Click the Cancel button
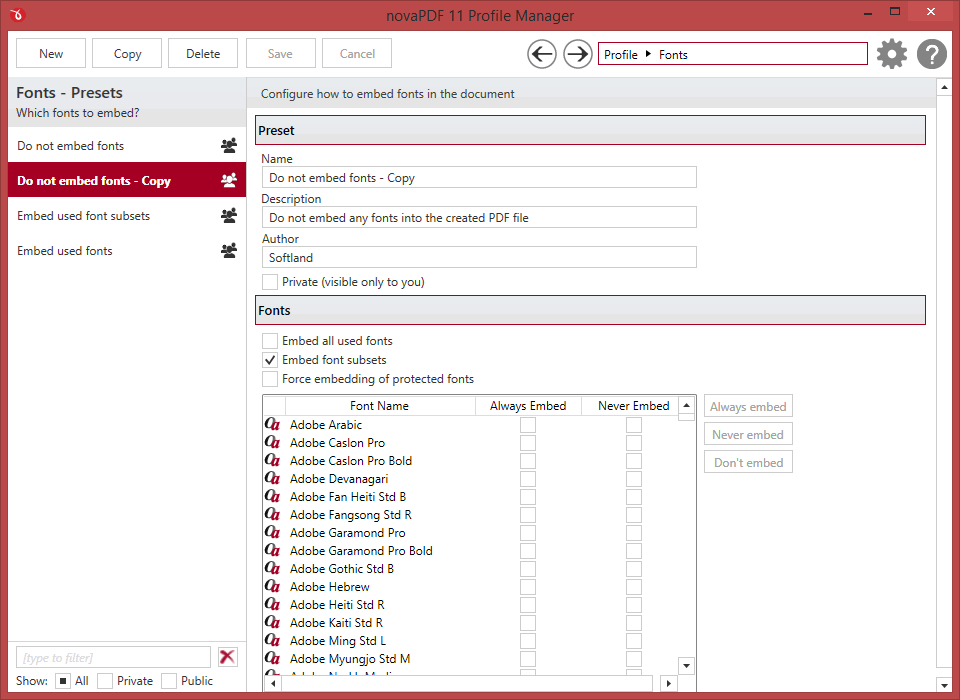This screenshot has width=960, height=700. pos(357,53)
